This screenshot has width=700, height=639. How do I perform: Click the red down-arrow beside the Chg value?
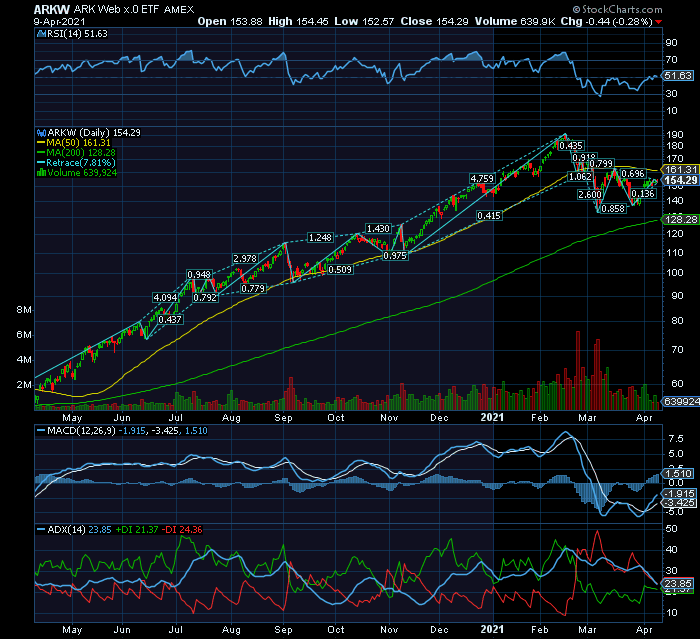[659, 22]
